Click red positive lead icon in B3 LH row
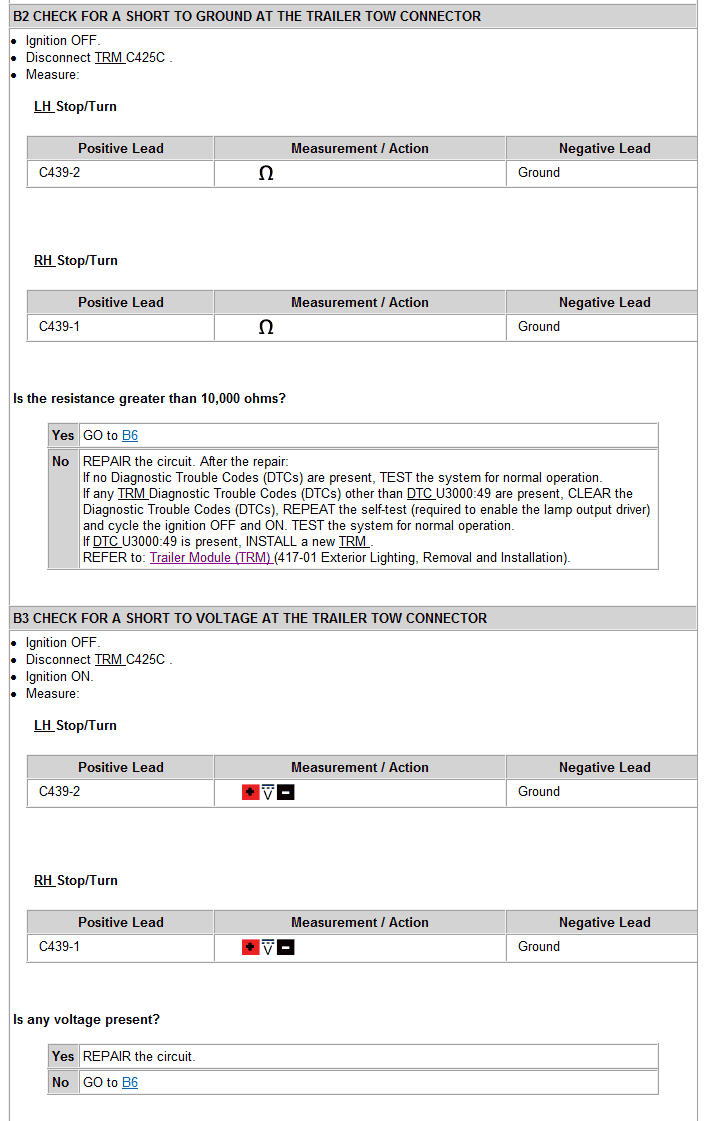Viewport: 713px width, 1121px height. 250,793
